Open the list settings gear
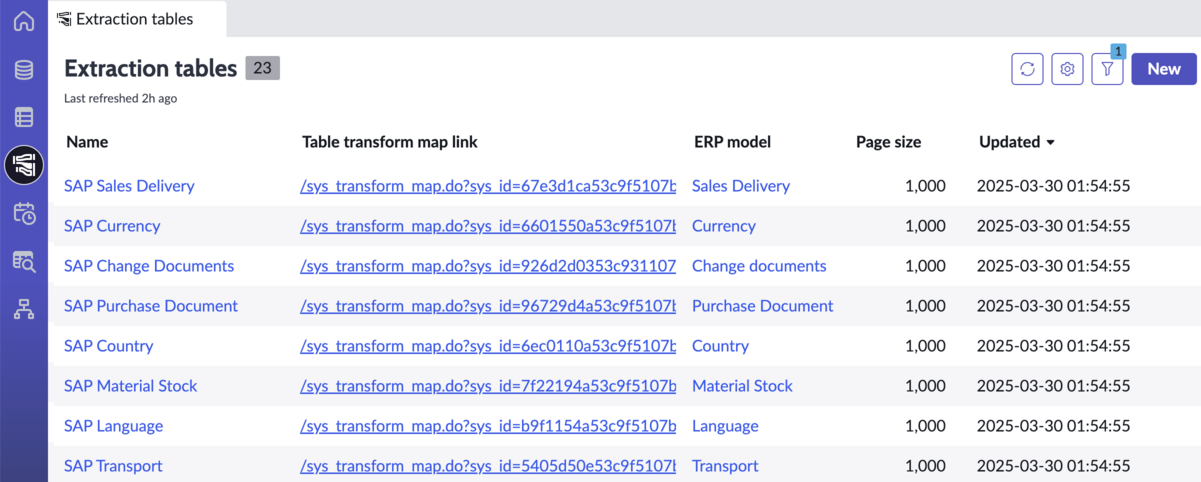 click(1068, 69)
